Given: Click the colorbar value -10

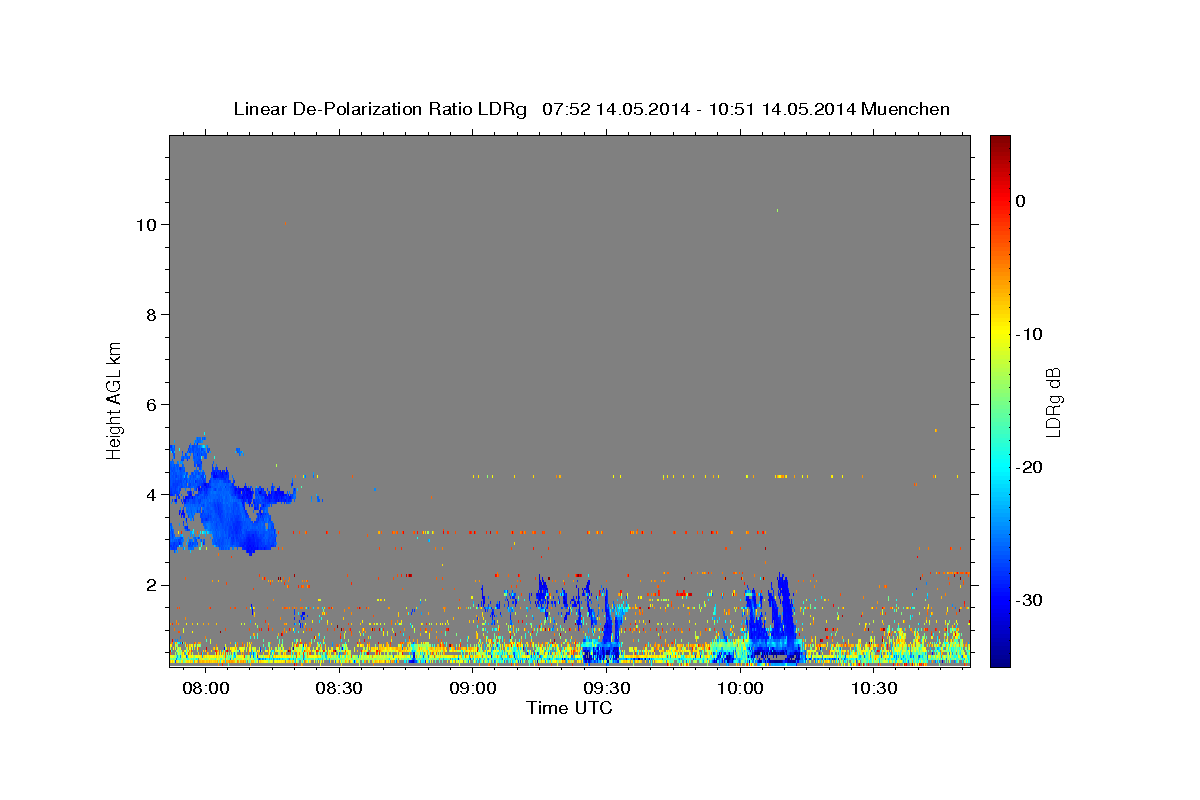Looking at the screenshot, I should click(x=1029, y=334).
